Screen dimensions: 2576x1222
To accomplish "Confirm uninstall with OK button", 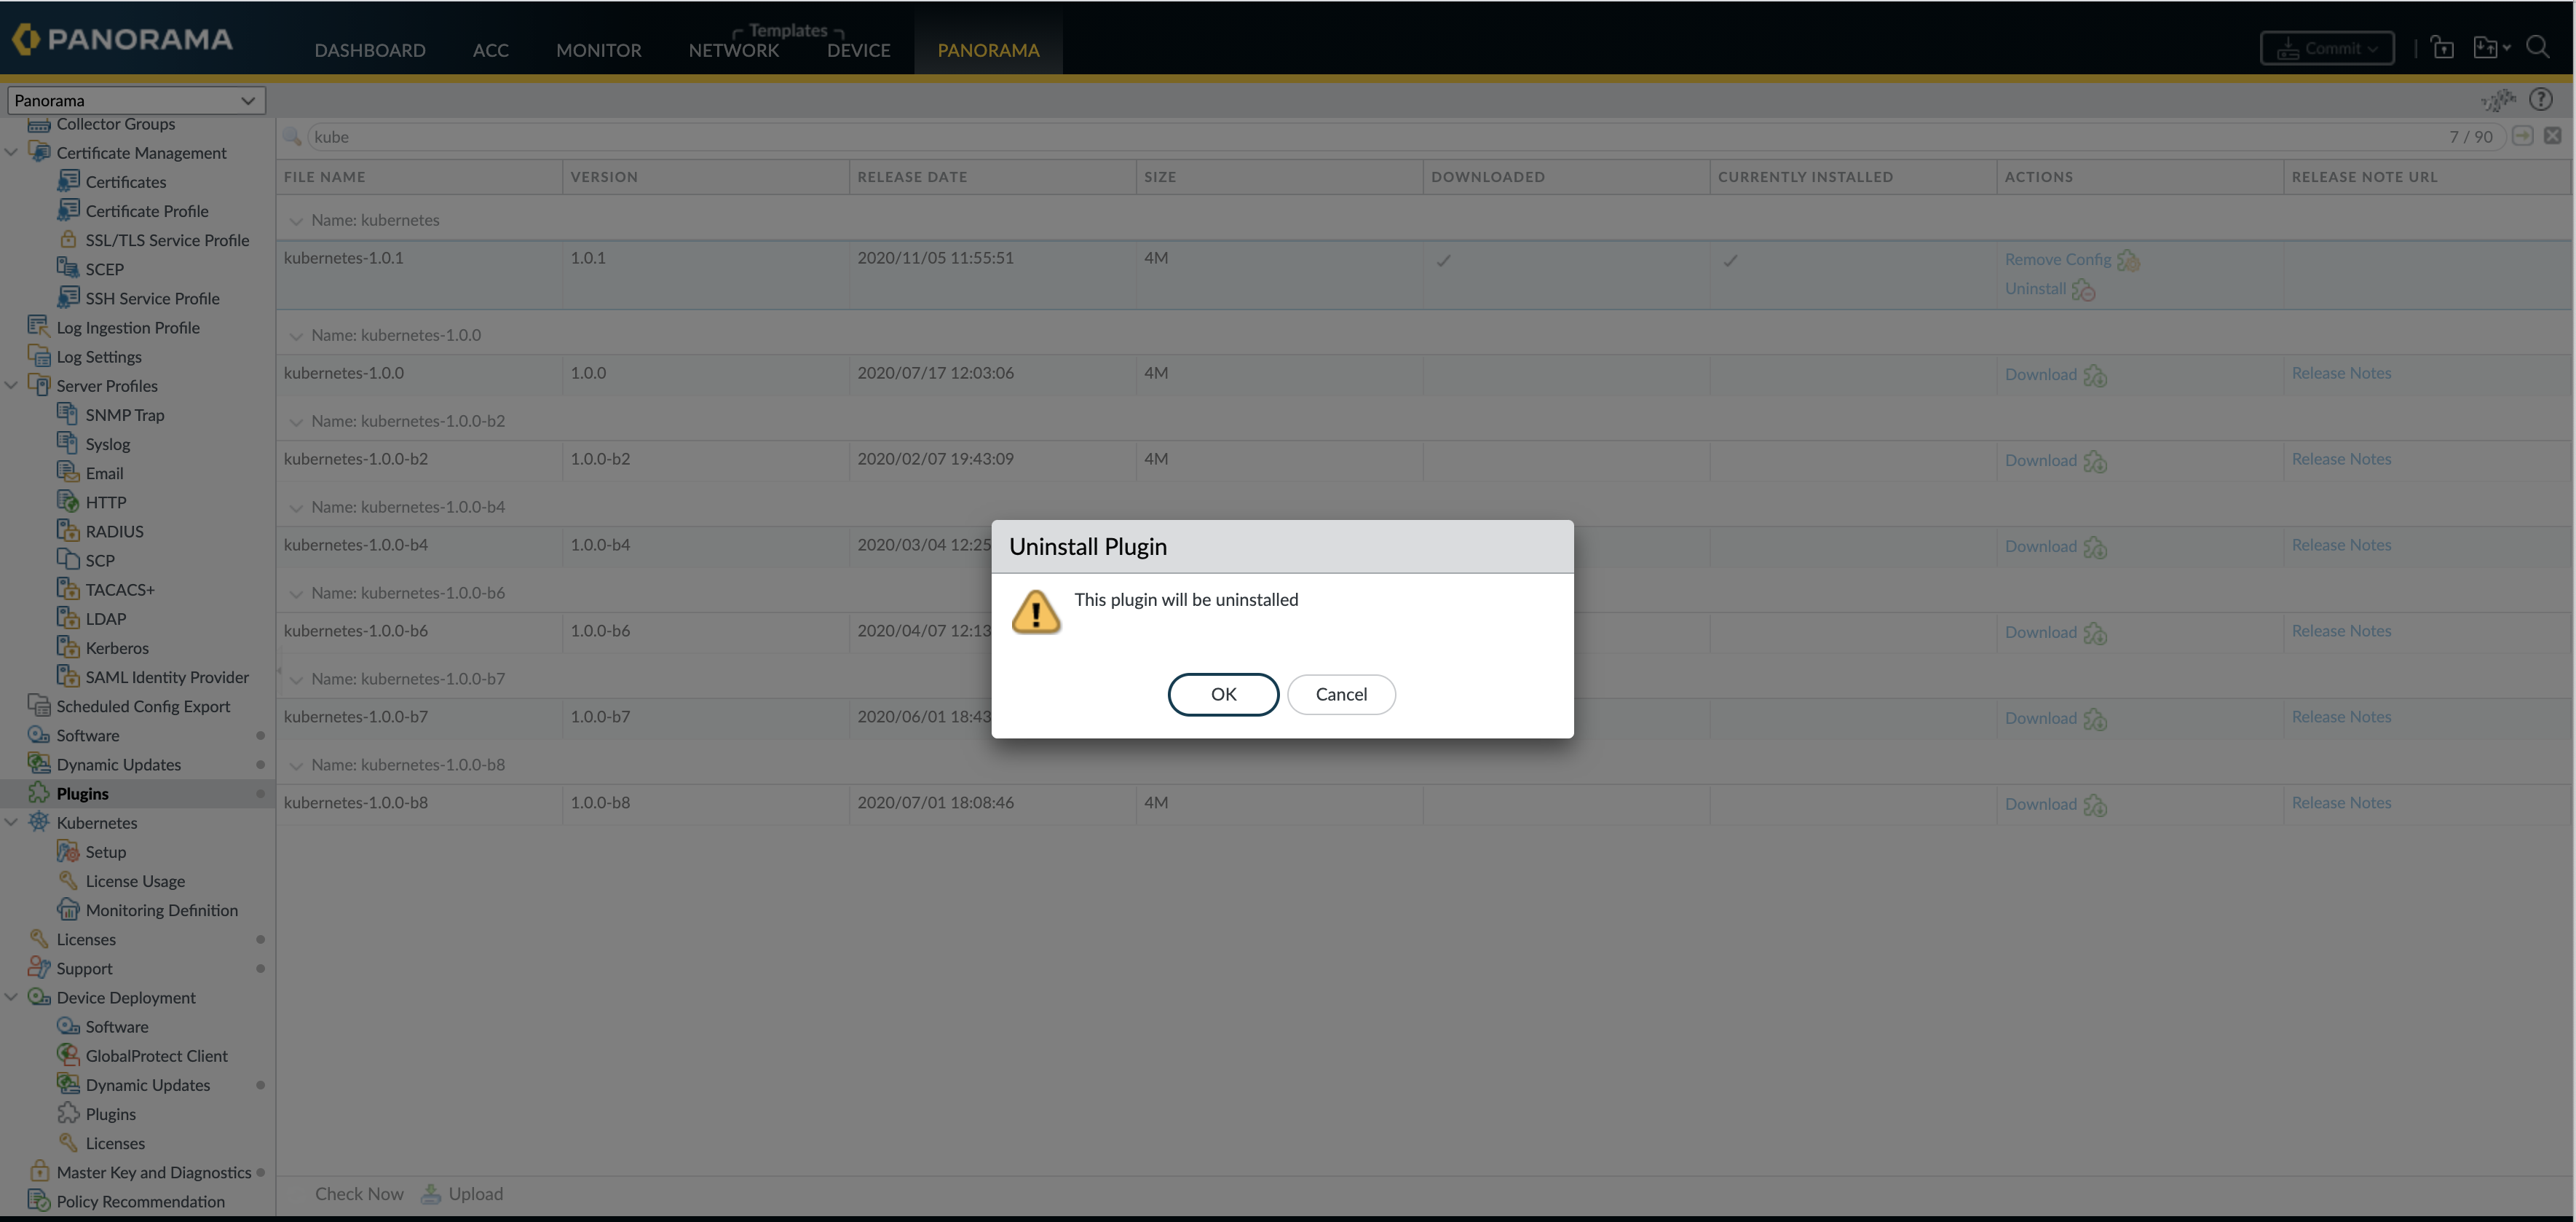I will pos(1223,694).
